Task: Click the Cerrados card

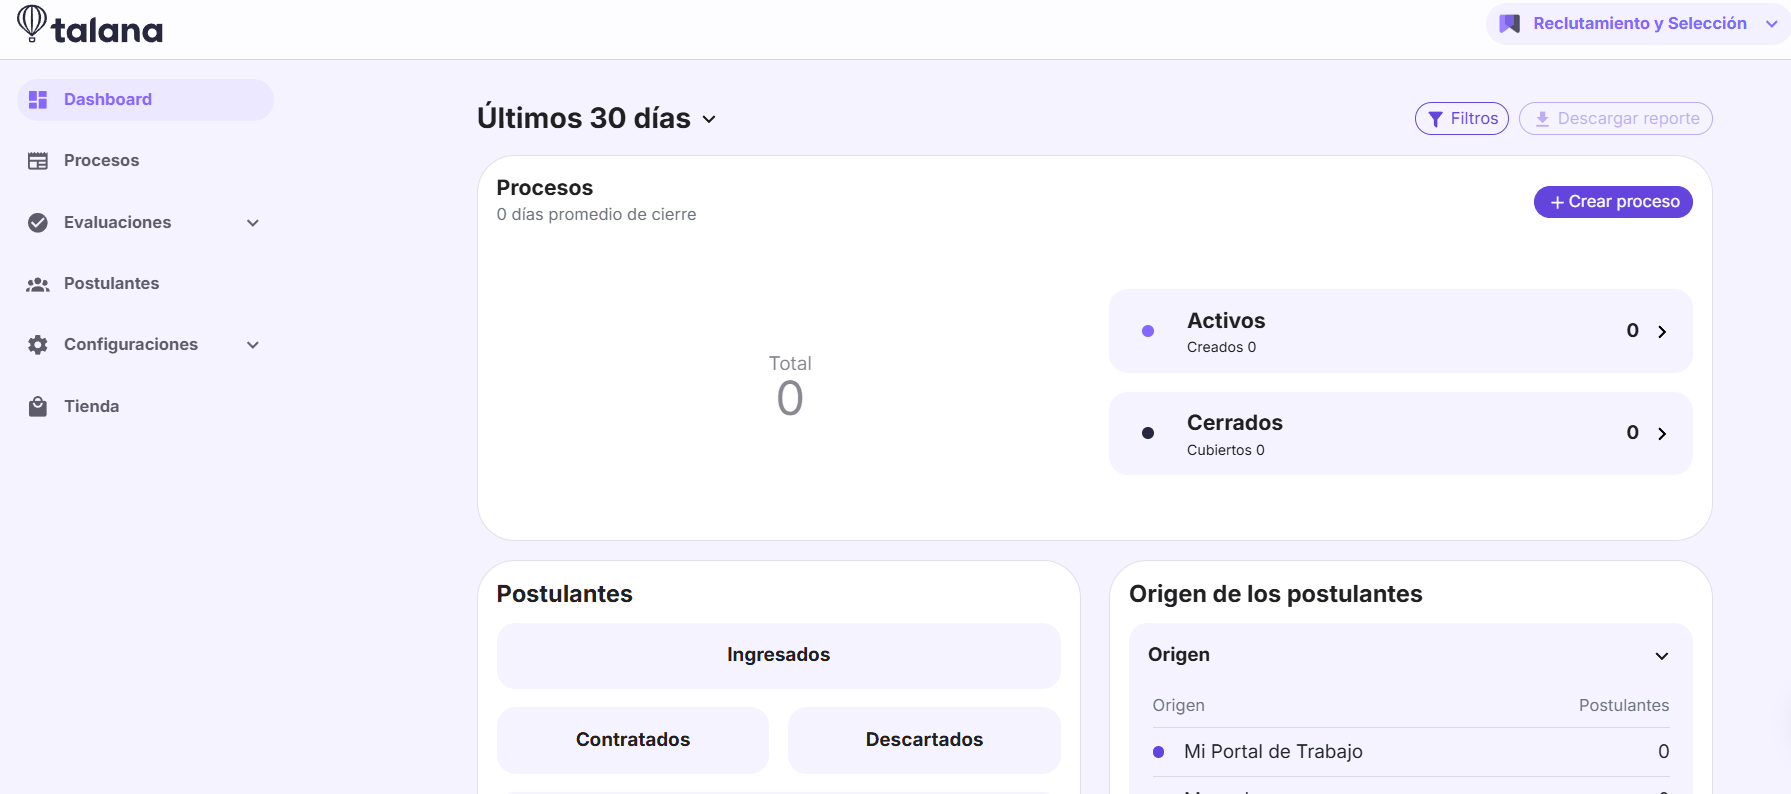Action: click(1401, 433)
